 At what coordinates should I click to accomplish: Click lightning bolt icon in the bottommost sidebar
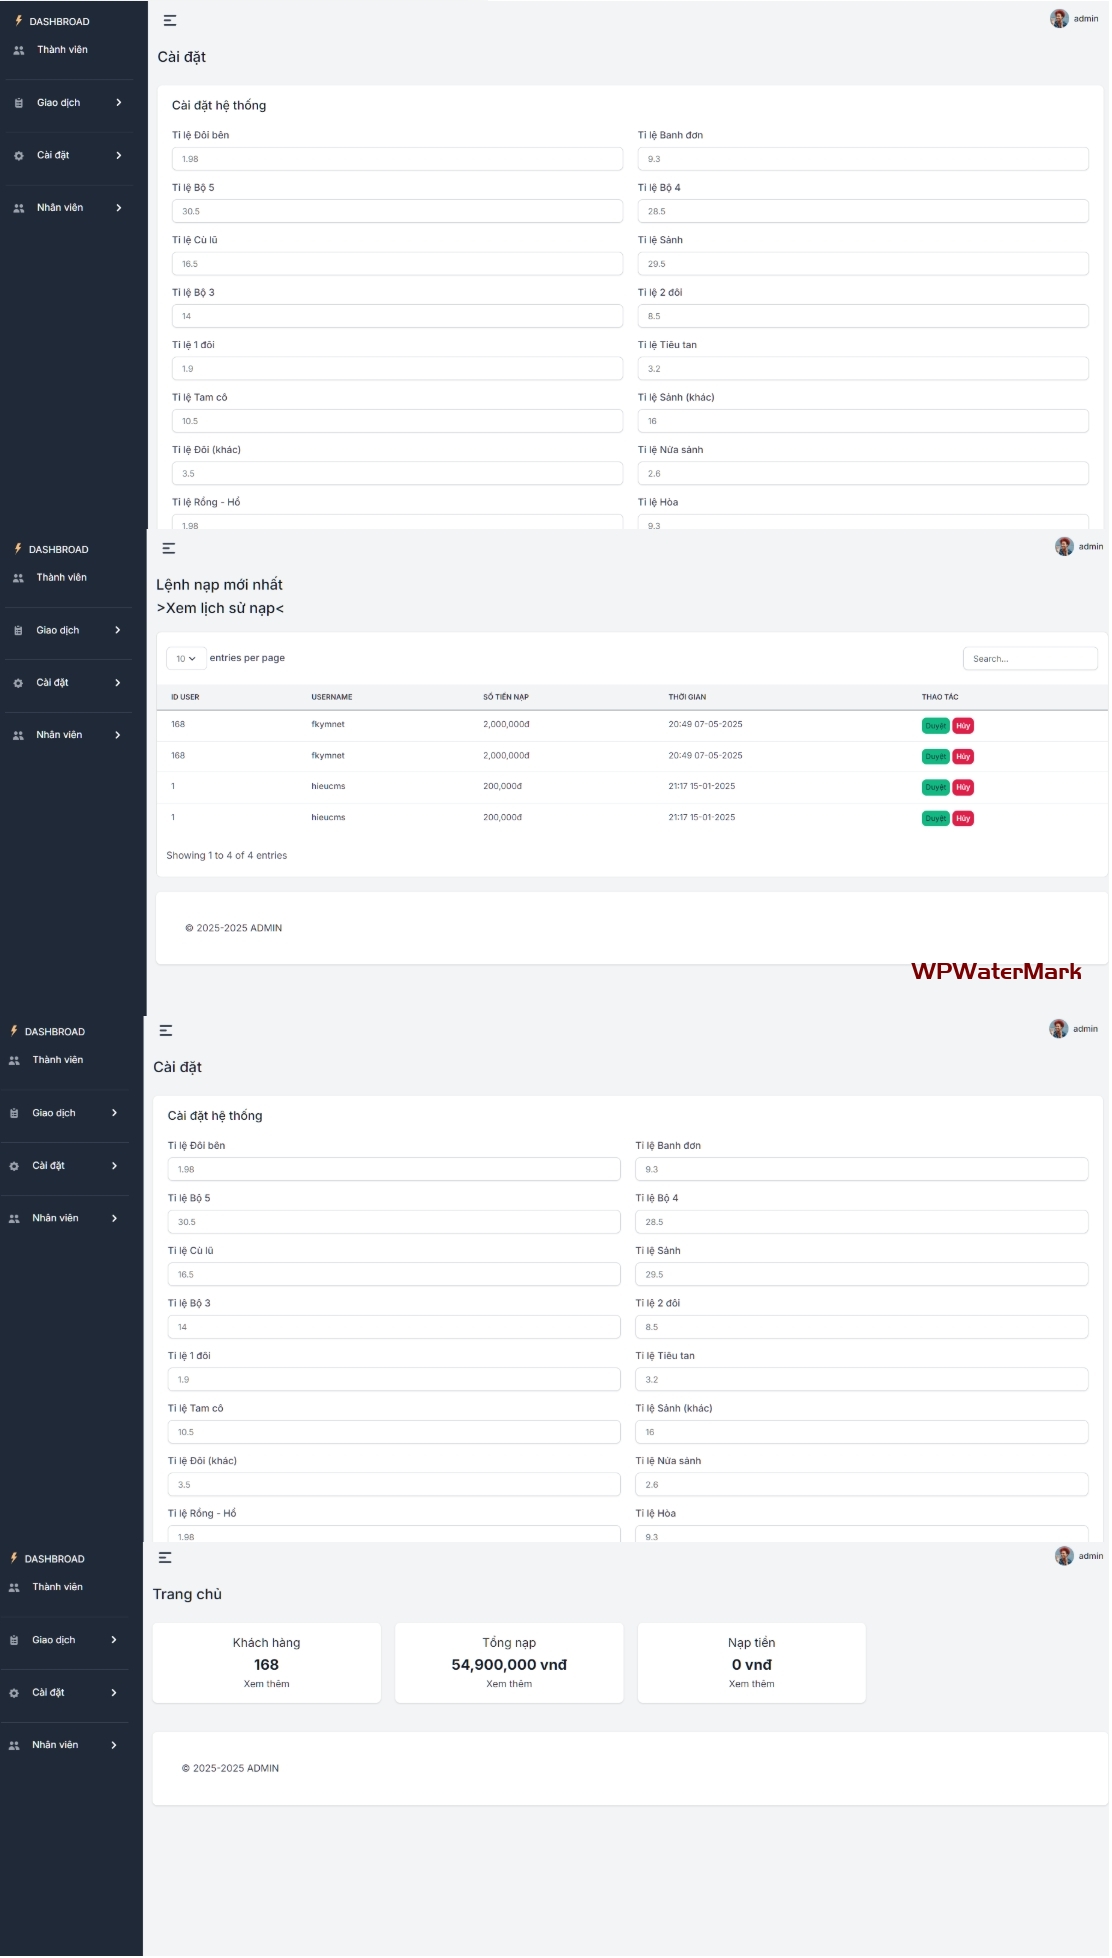coord(14,1558)
